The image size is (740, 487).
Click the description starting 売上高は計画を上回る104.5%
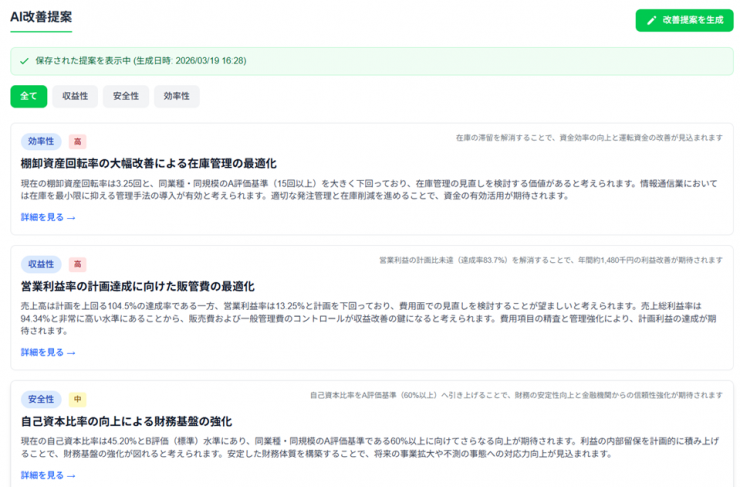point(369,319)
